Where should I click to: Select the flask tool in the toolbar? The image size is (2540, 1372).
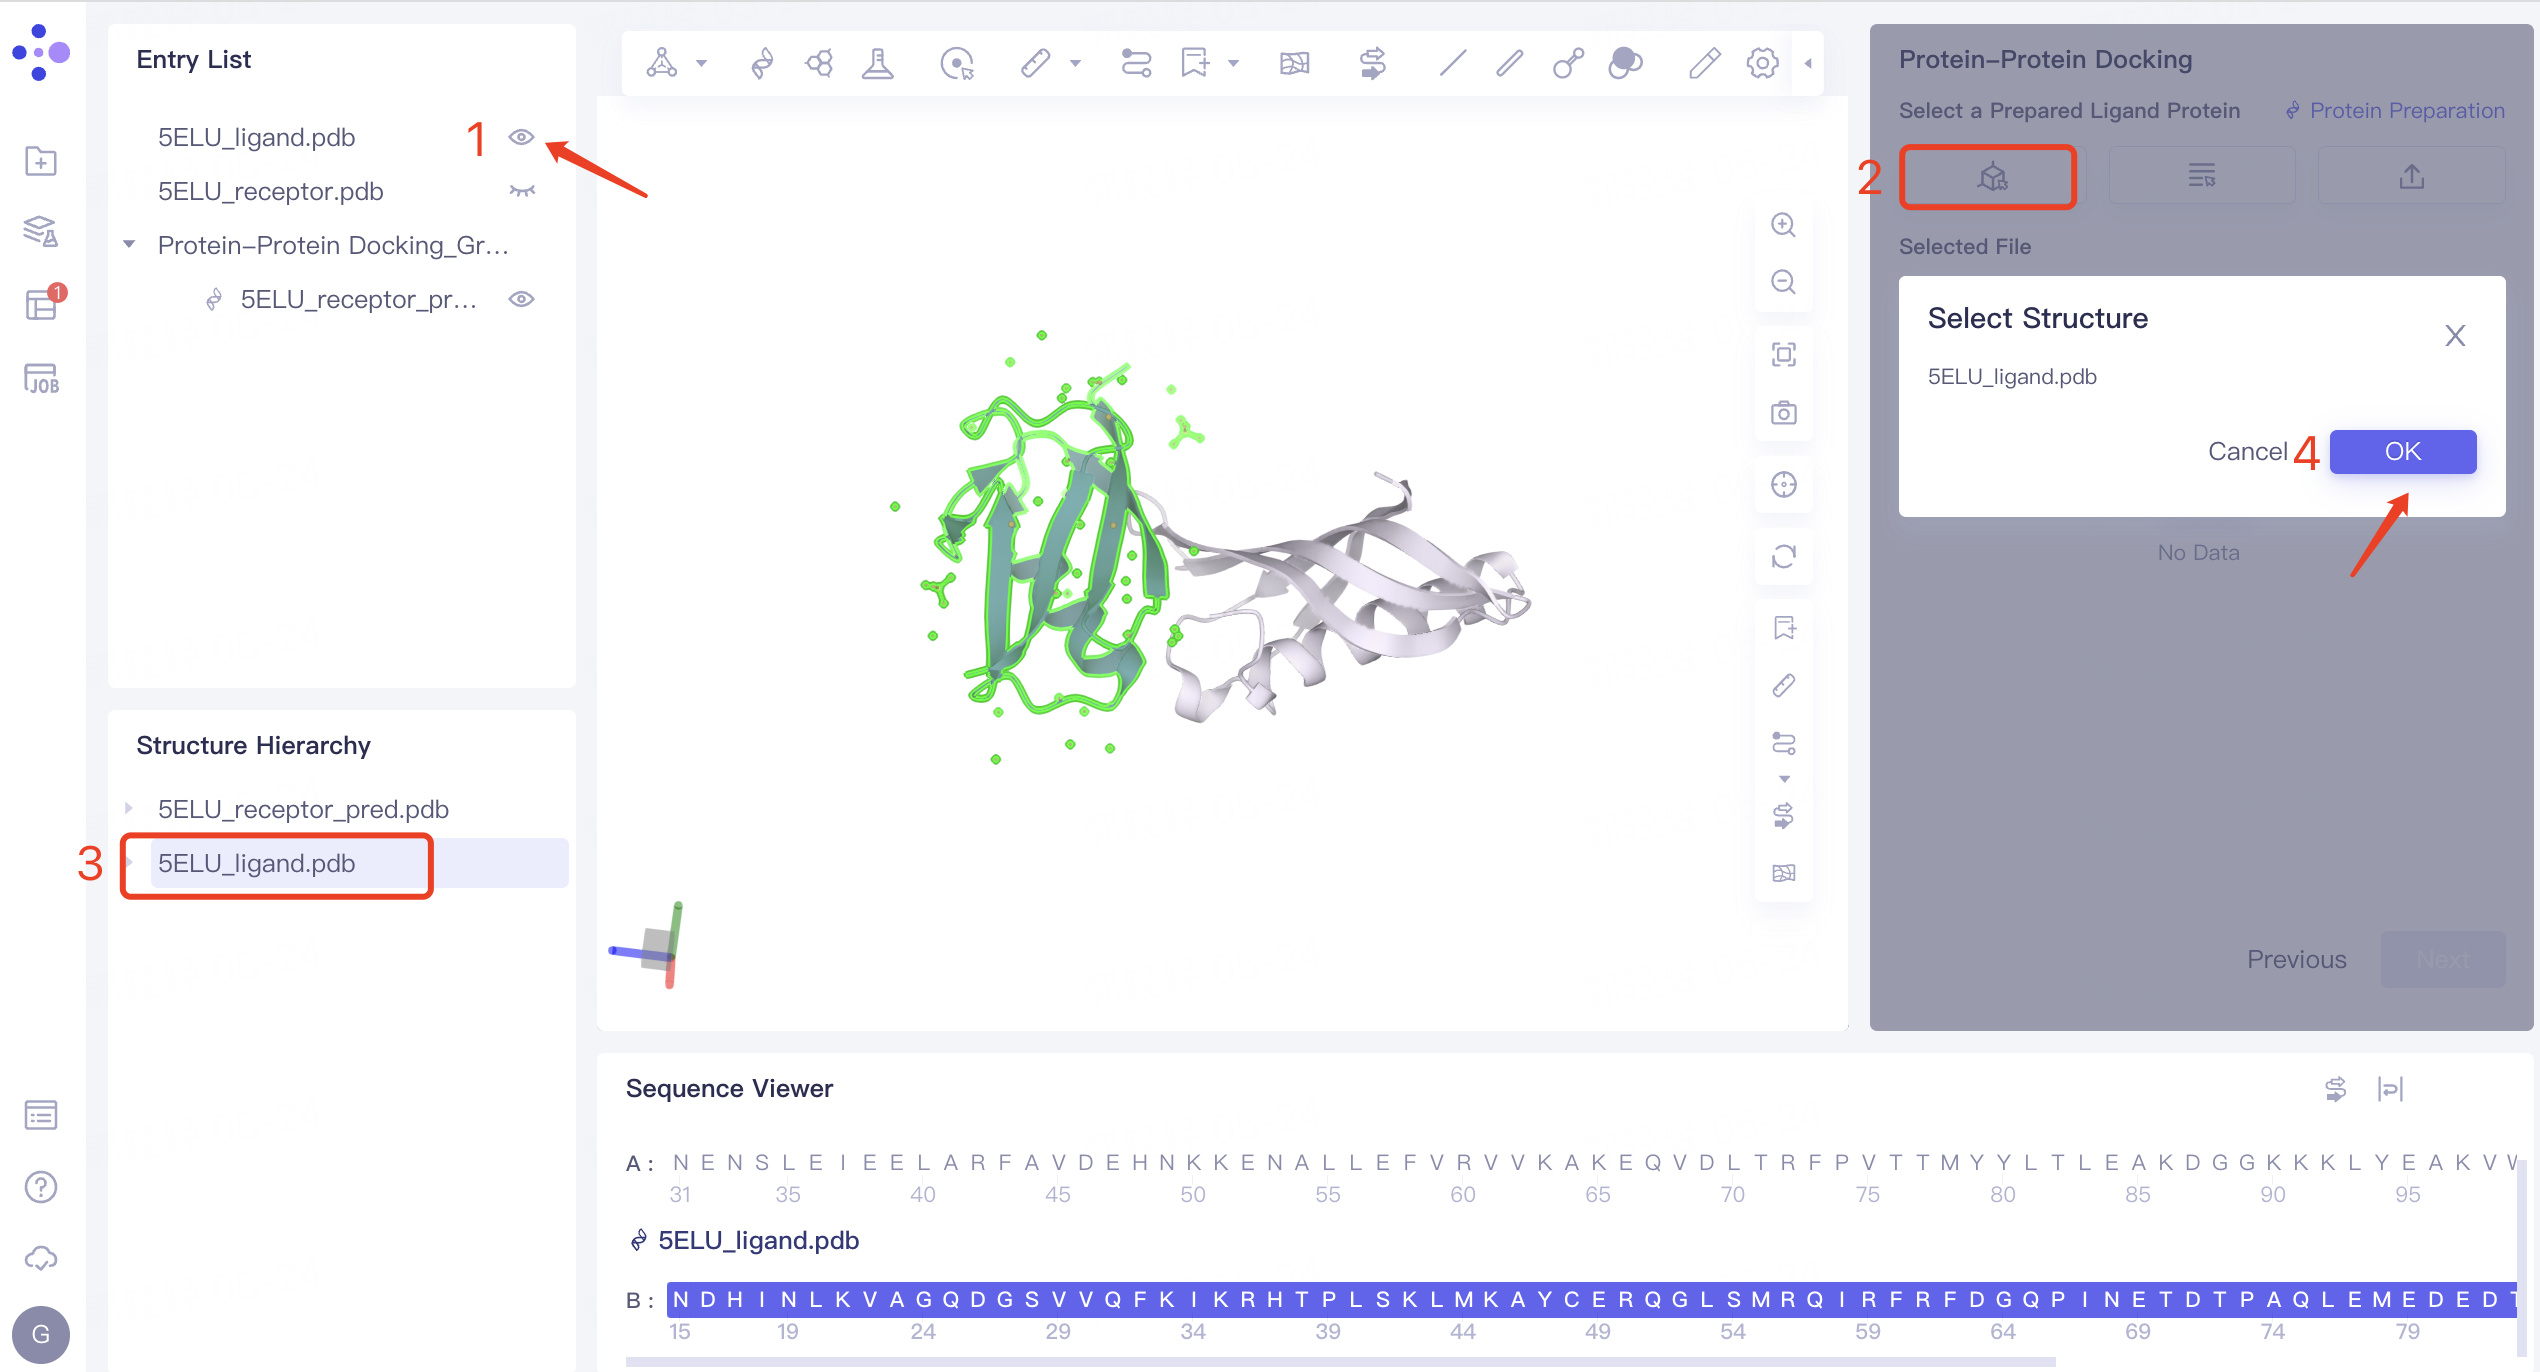point(877,62)
